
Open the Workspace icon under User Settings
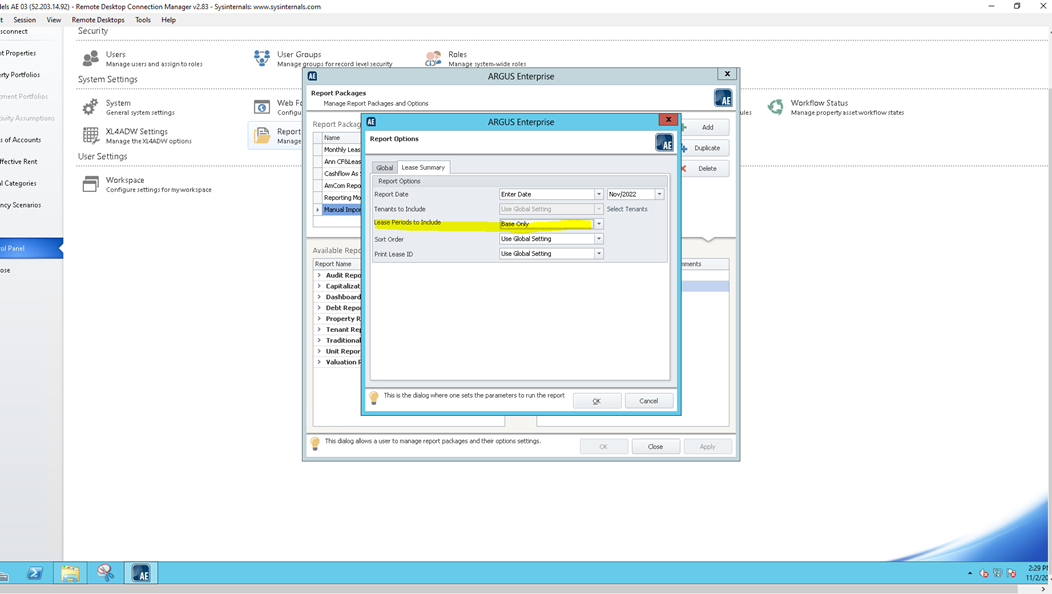[x=91, y=184]
